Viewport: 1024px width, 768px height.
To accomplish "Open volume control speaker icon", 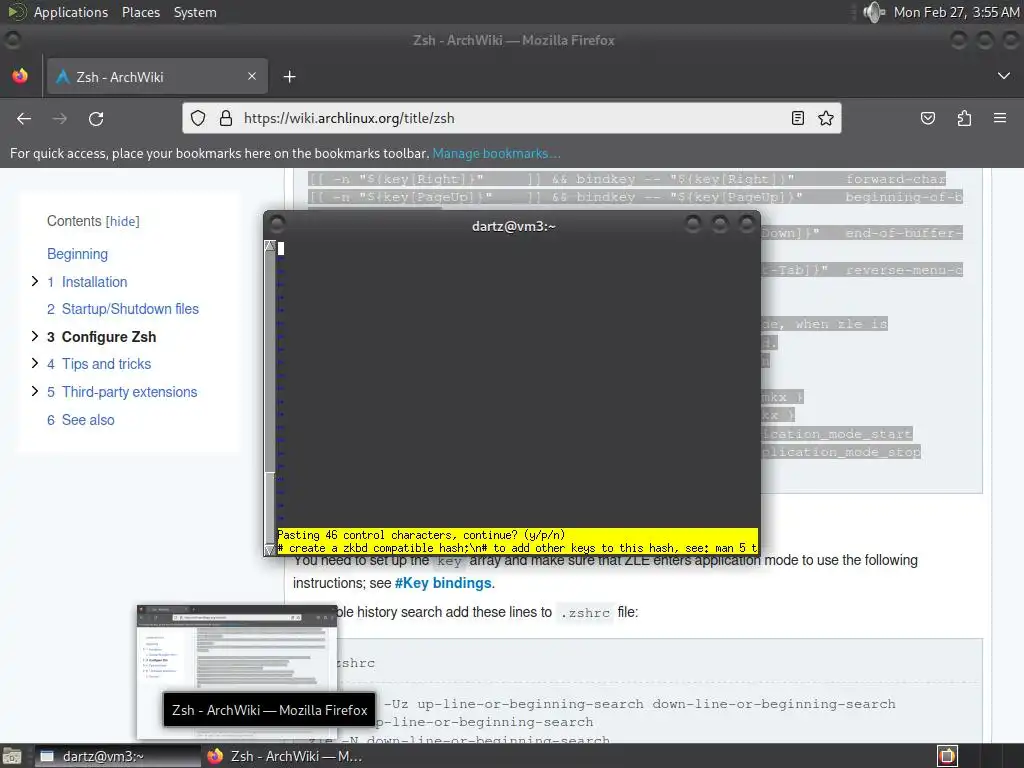I will coord(873,12).
